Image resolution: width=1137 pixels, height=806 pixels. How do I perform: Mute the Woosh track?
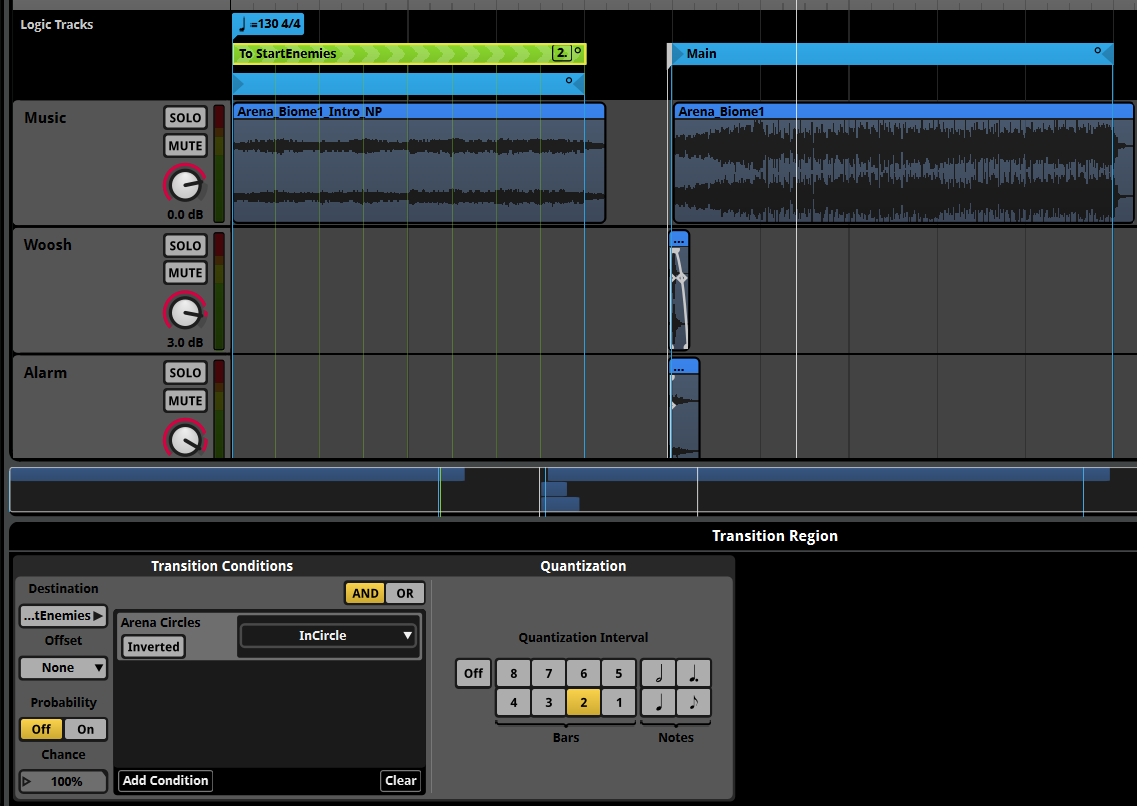tap(185, 273)
